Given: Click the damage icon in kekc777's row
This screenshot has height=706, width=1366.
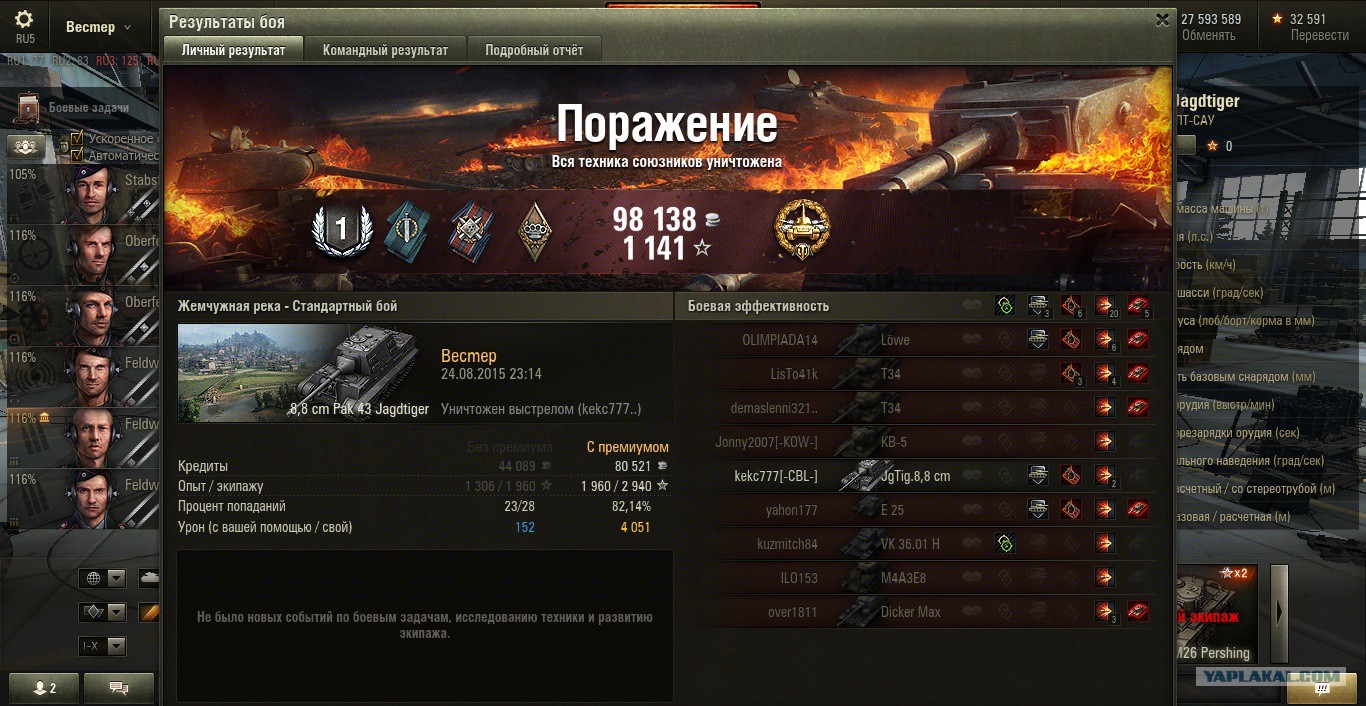Looking at the screenshot, I should pos(1105,476).
